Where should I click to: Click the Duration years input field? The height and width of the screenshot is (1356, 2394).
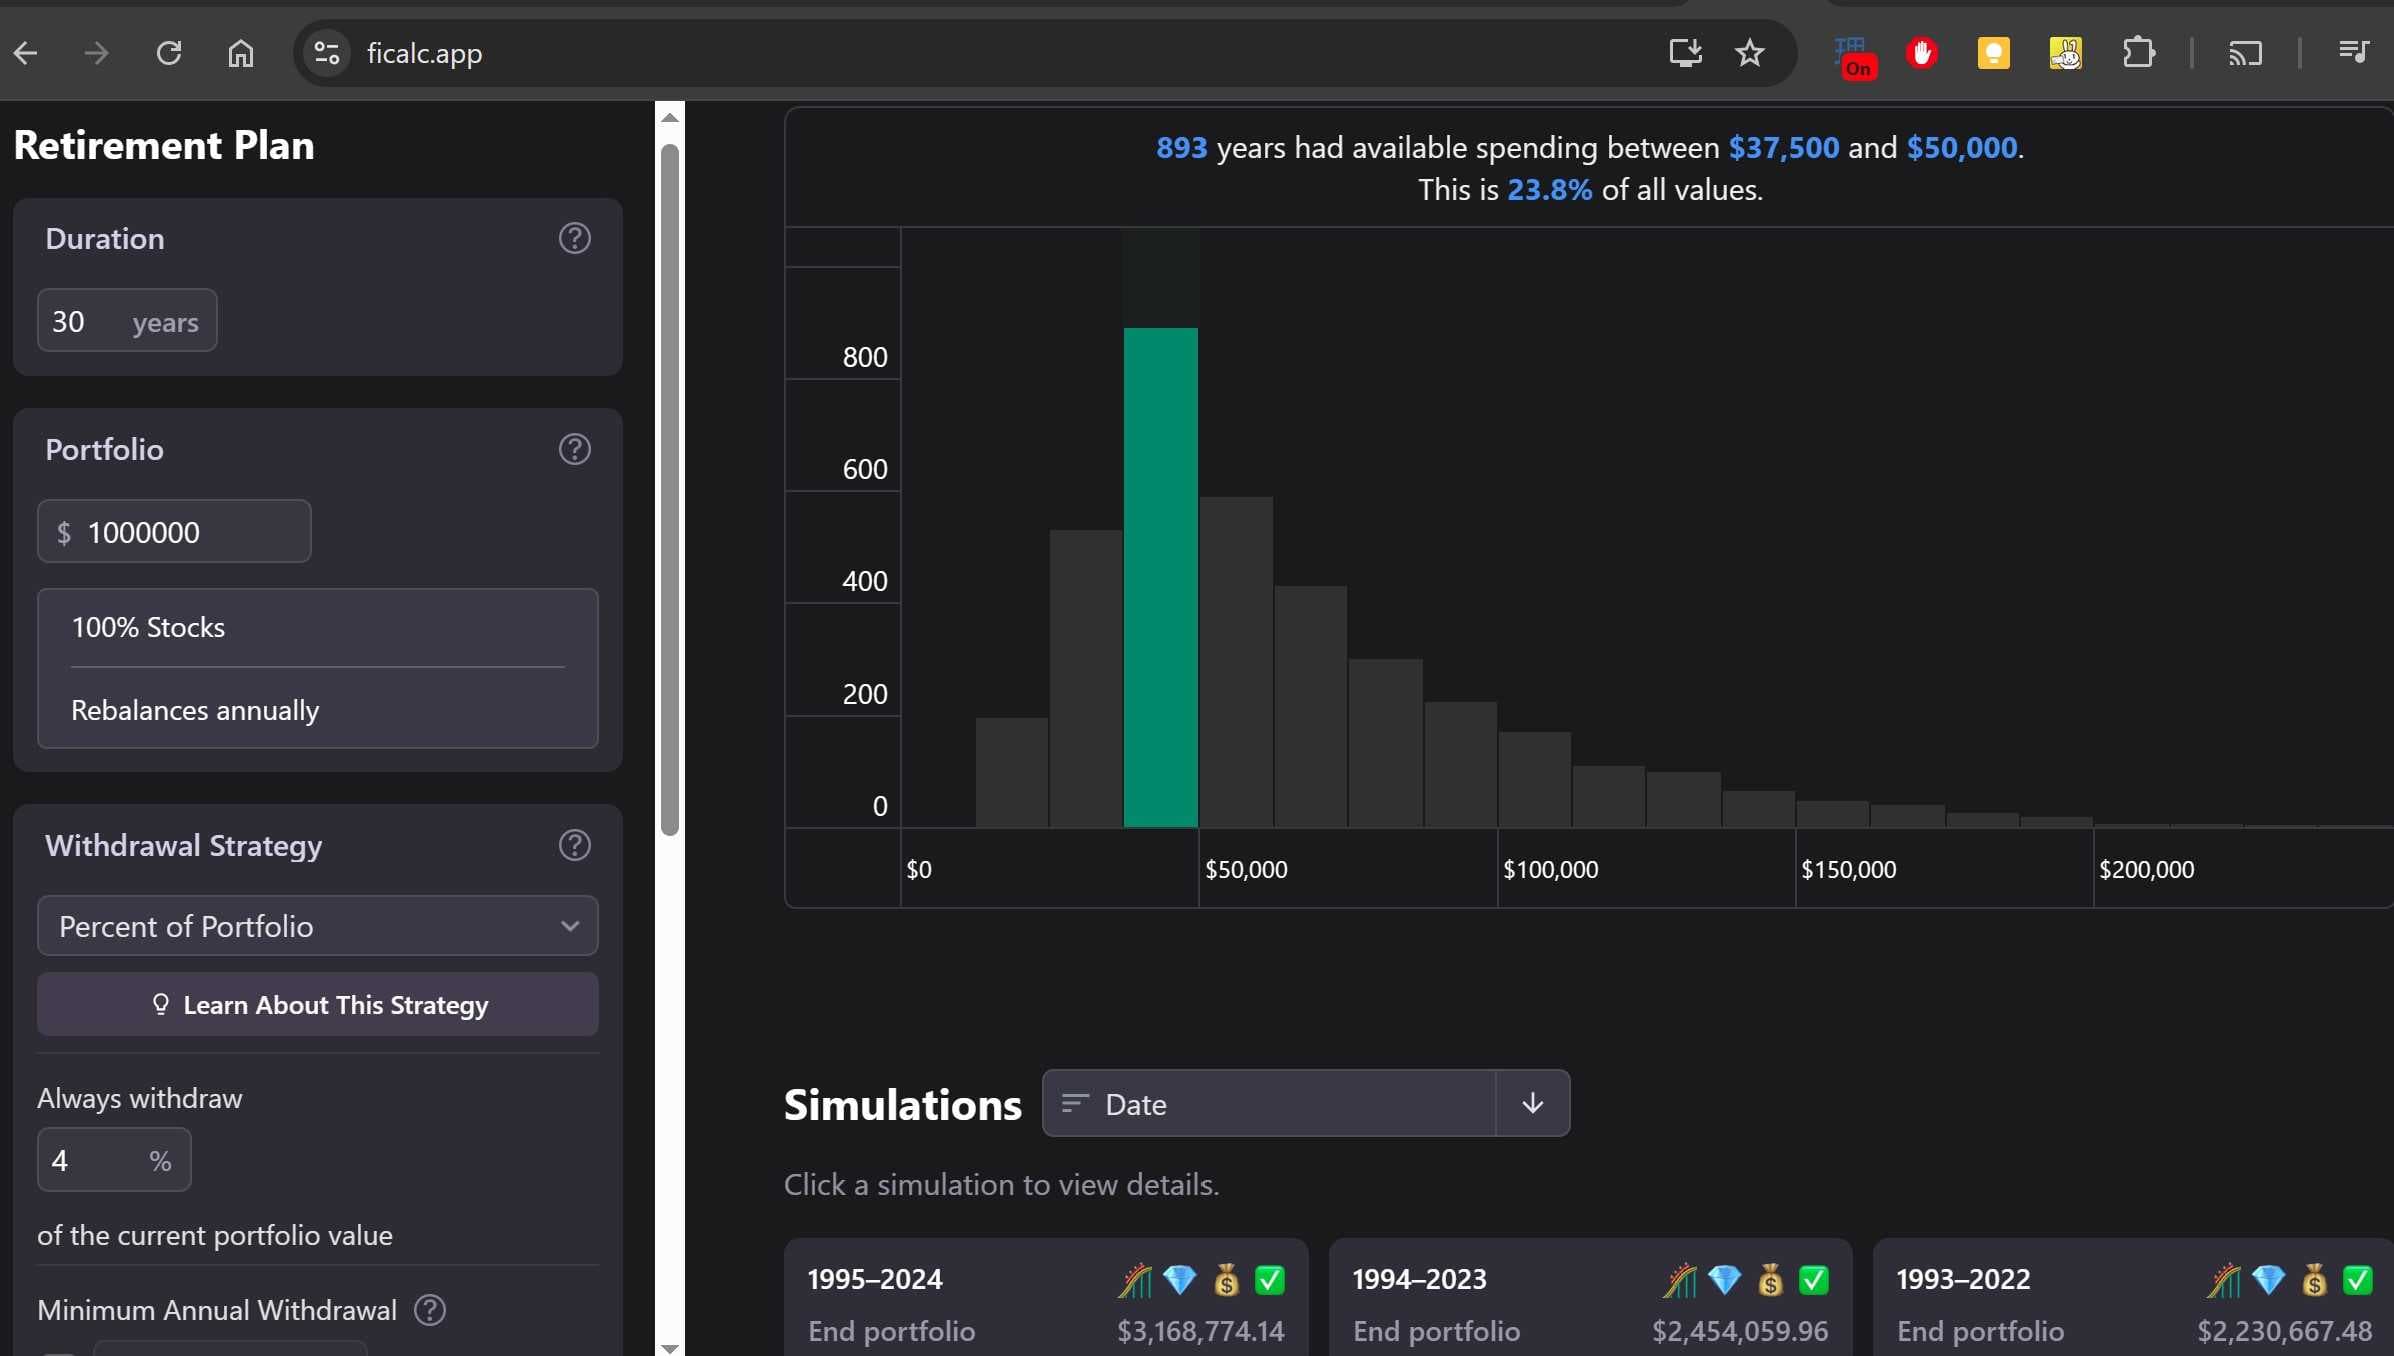pyautogui.click(x=127, y=321)
